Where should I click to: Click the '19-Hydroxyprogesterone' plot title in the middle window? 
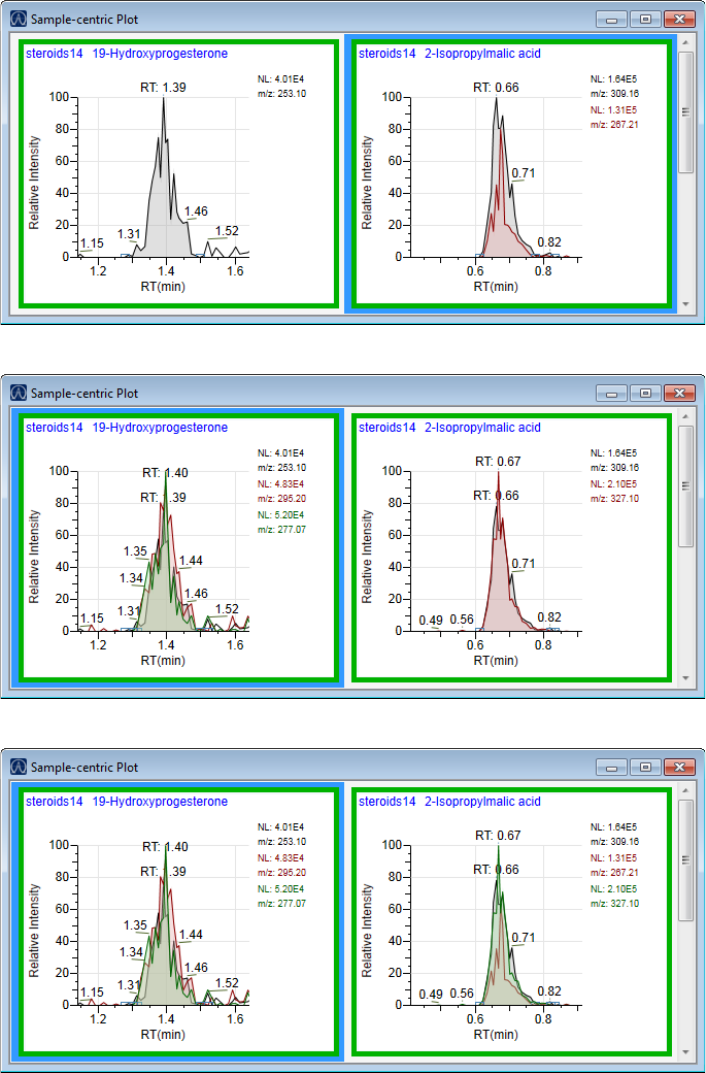coord(159,427)
